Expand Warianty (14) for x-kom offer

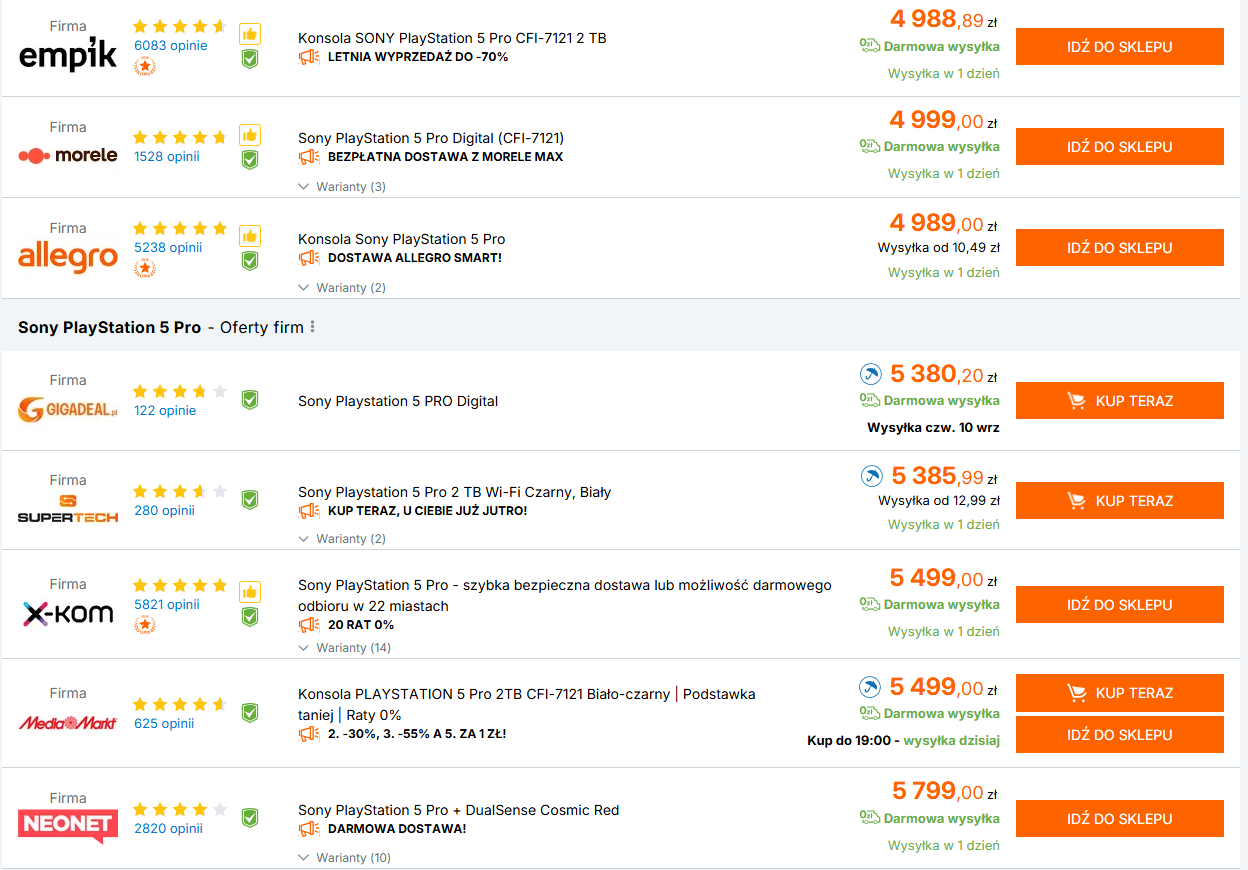click(x=345, y=648)
